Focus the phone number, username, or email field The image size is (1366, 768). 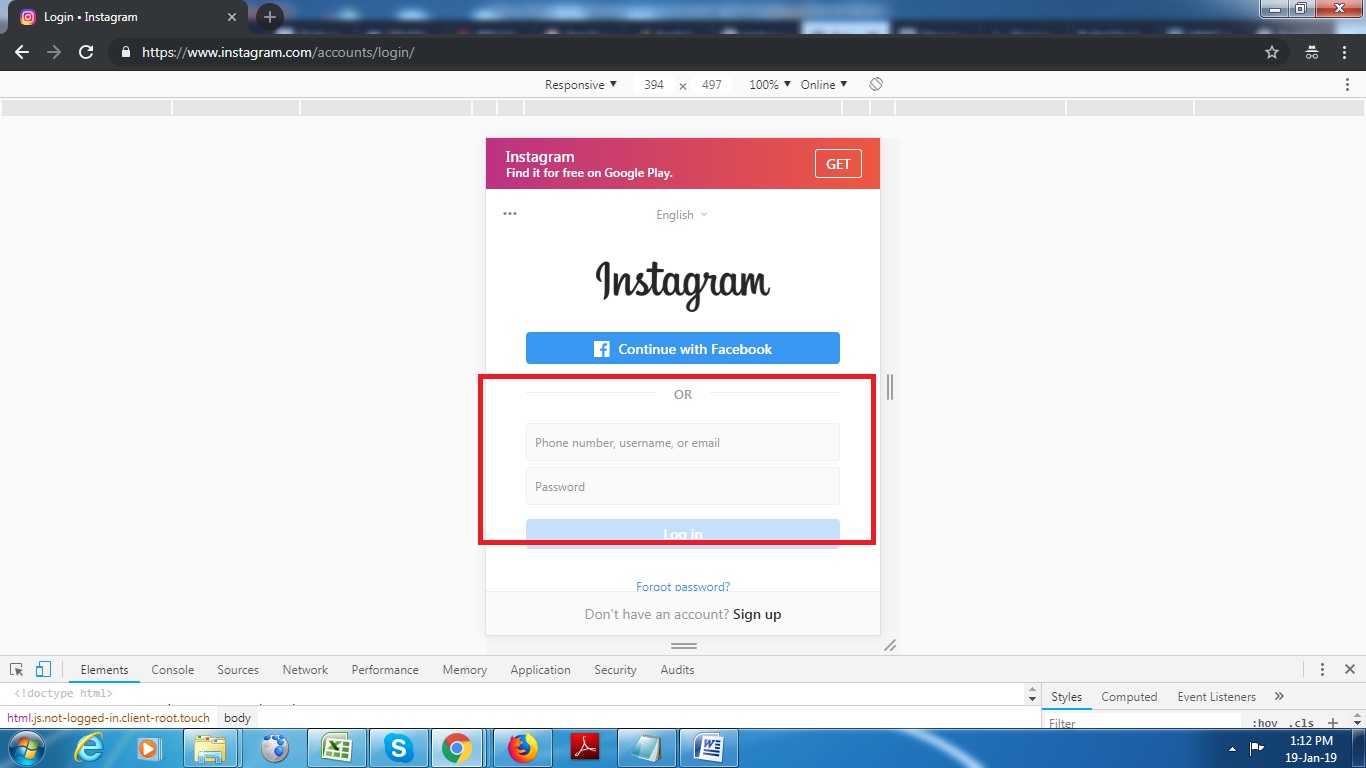pos(683,442)
